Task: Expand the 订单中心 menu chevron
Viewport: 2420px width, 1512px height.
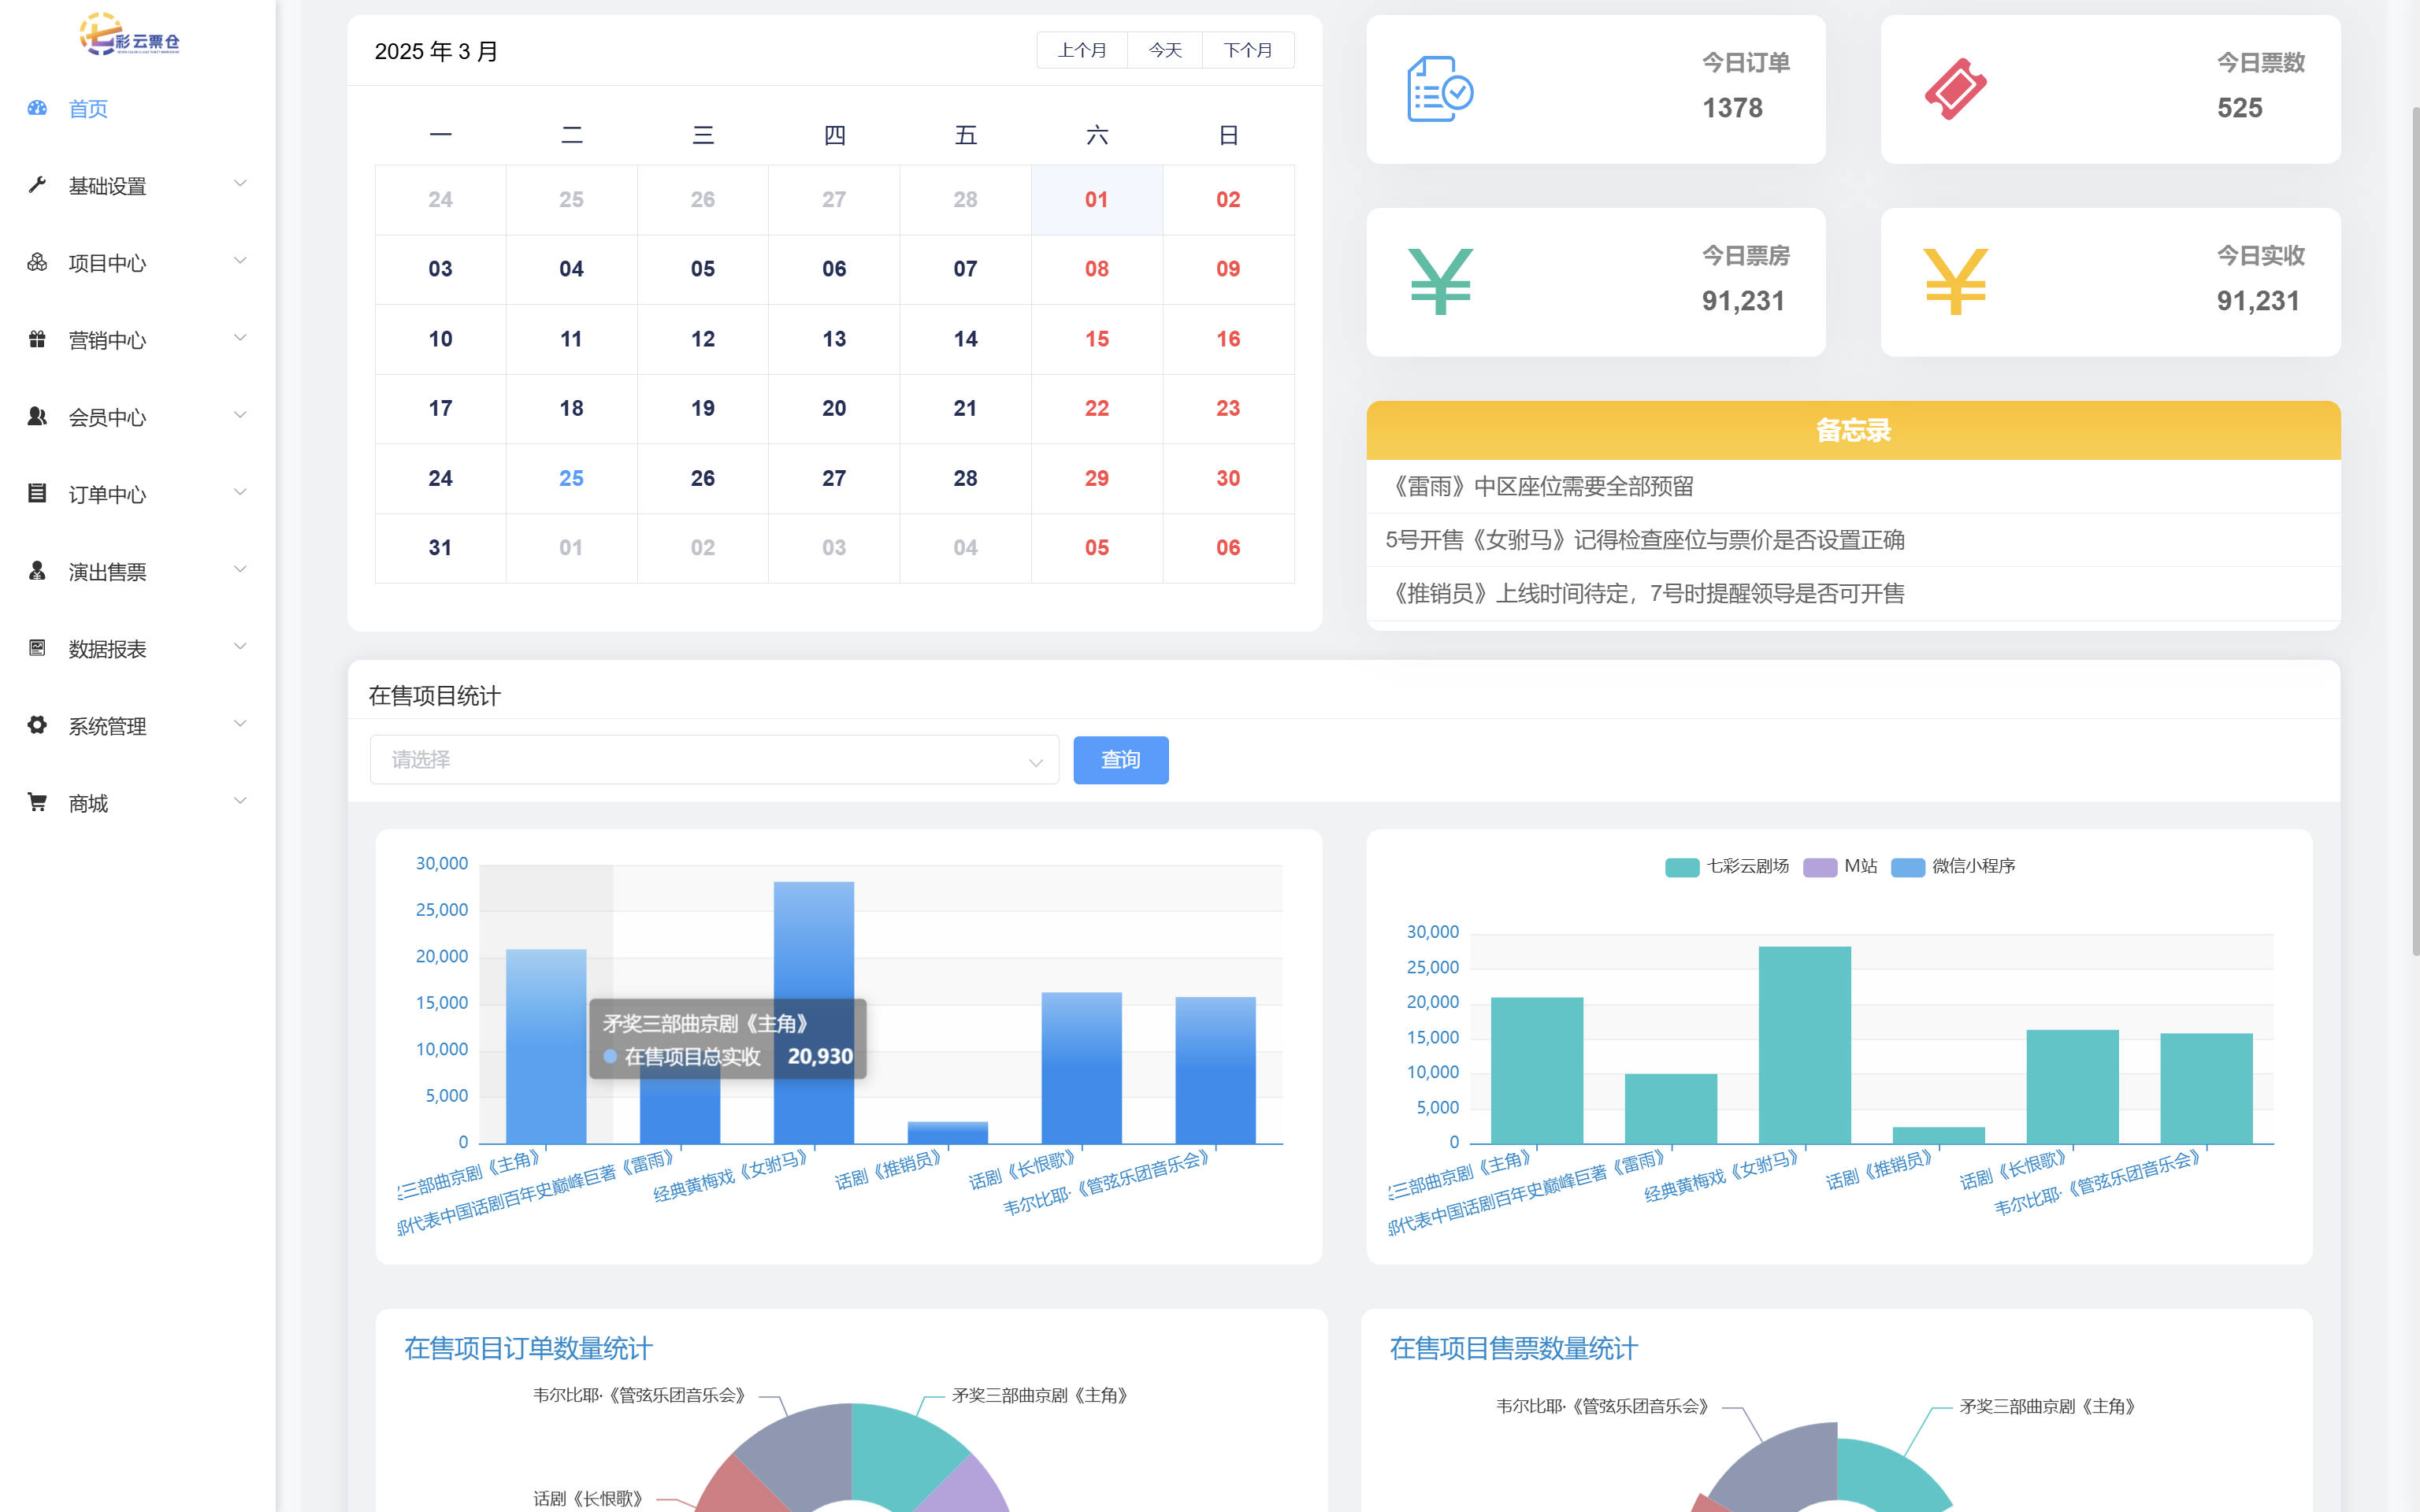Action: point(240,493)
